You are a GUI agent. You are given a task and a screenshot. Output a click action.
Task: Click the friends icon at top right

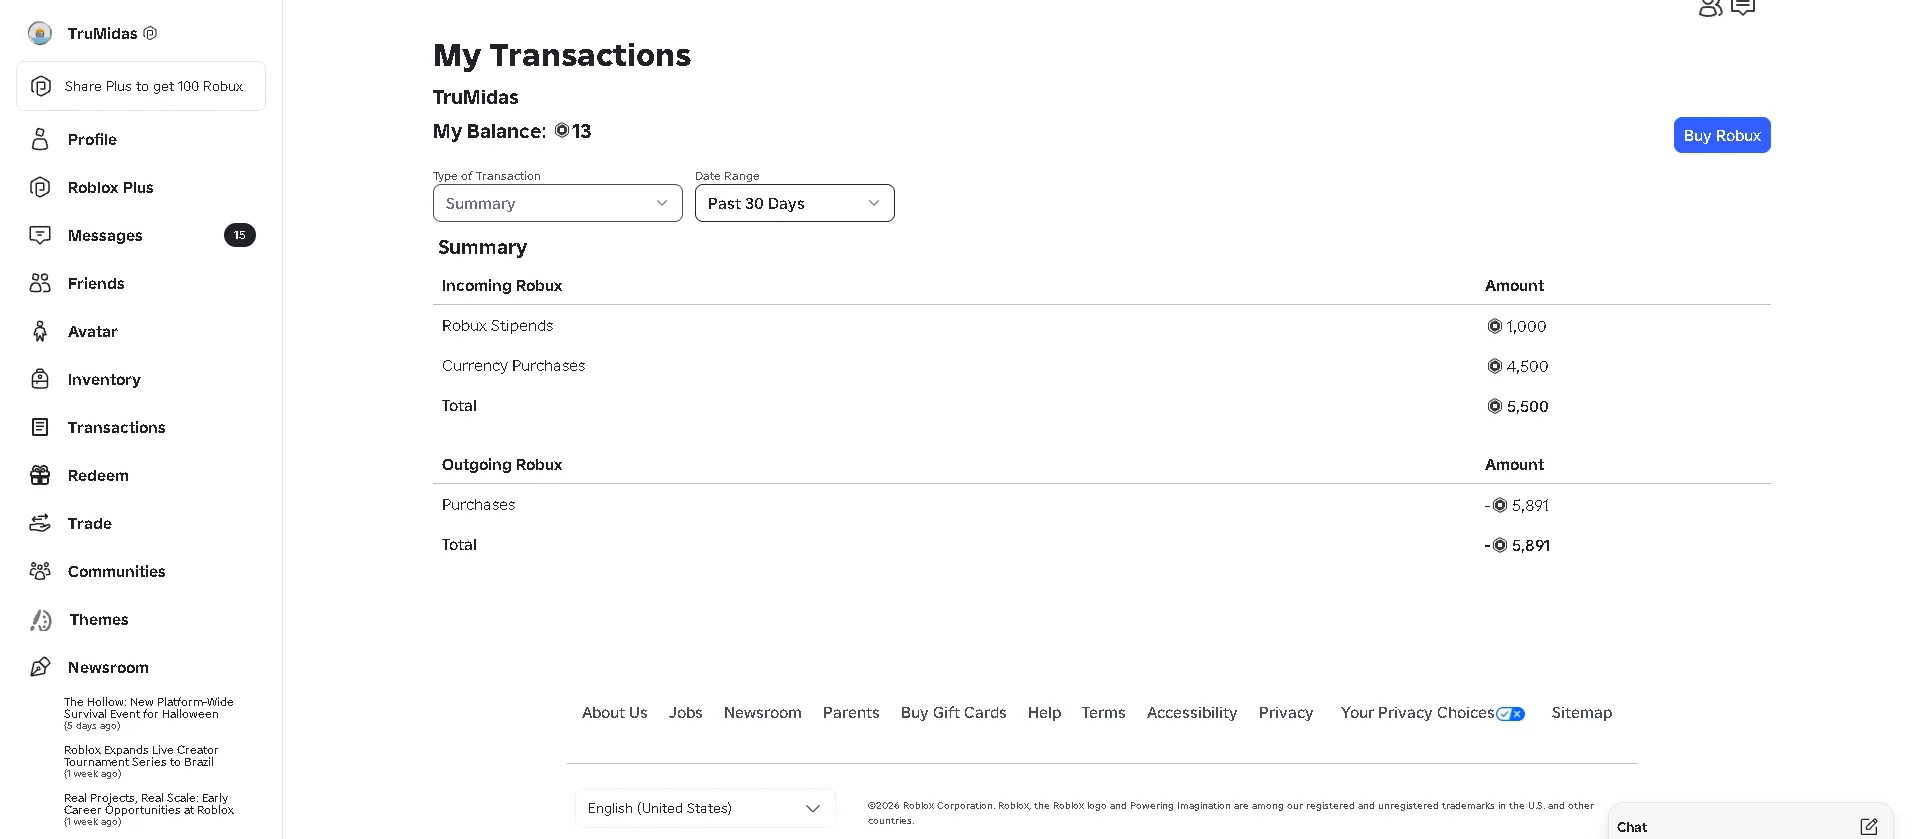1710,7
